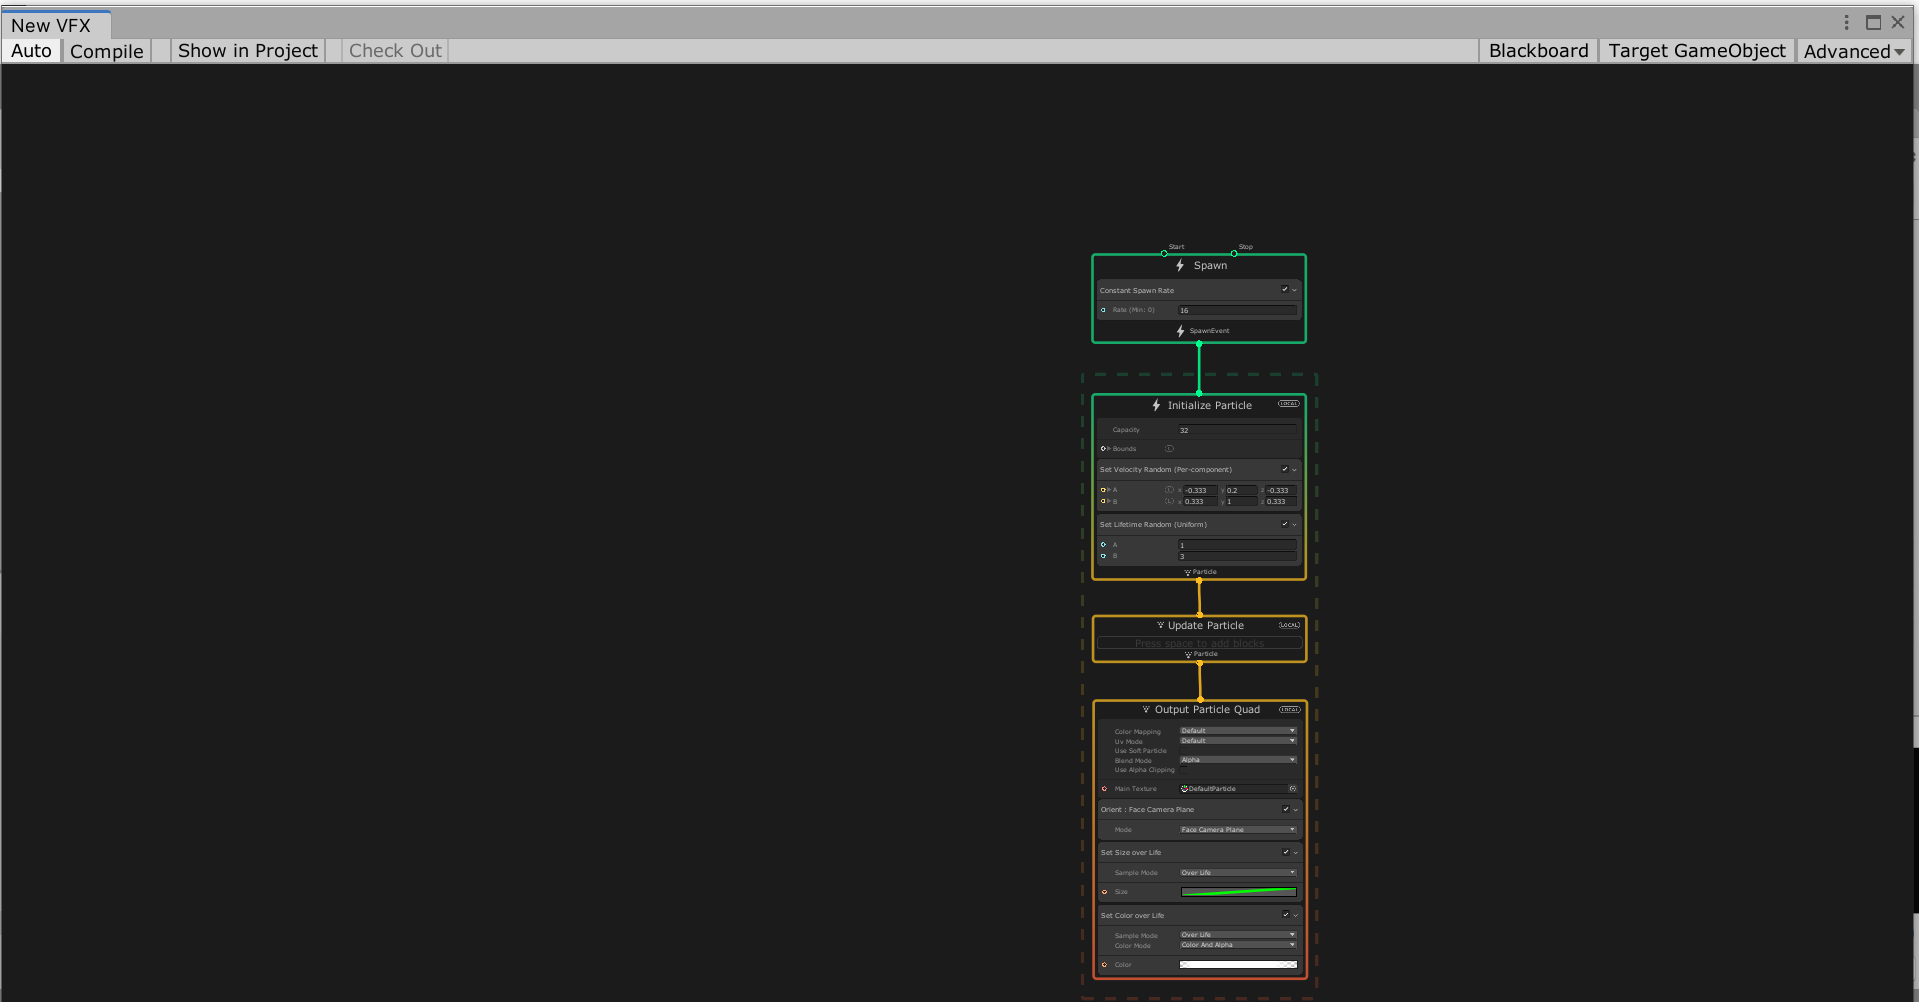Image resolution: width=1919 pixels, height=1002 pixels.
Task: Toggle Orient : Face Camera Plane checkbox
Action: point(1286,809)
